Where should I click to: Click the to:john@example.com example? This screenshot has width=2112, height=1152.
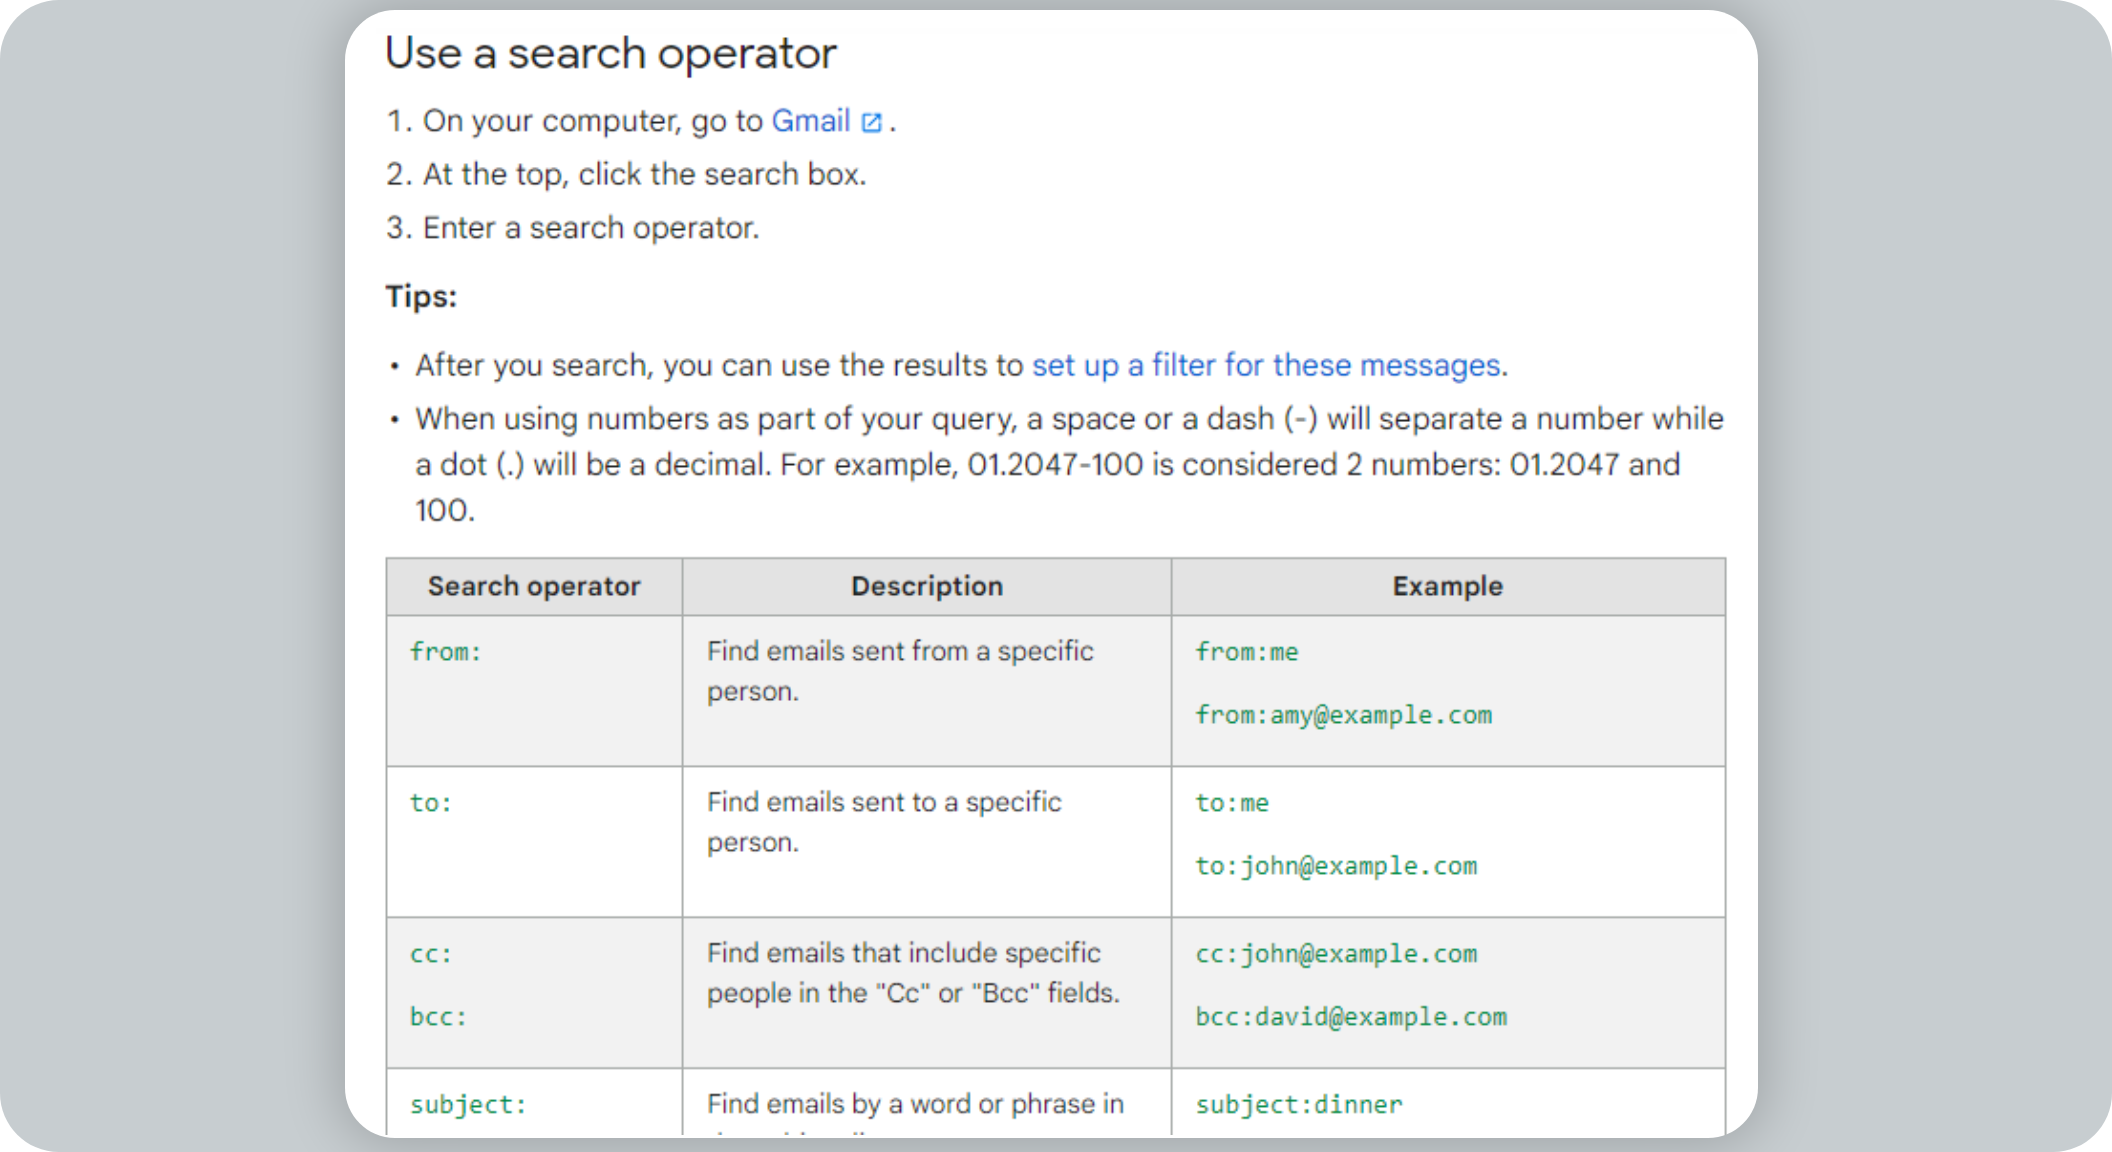click(x=1336, y=866)
